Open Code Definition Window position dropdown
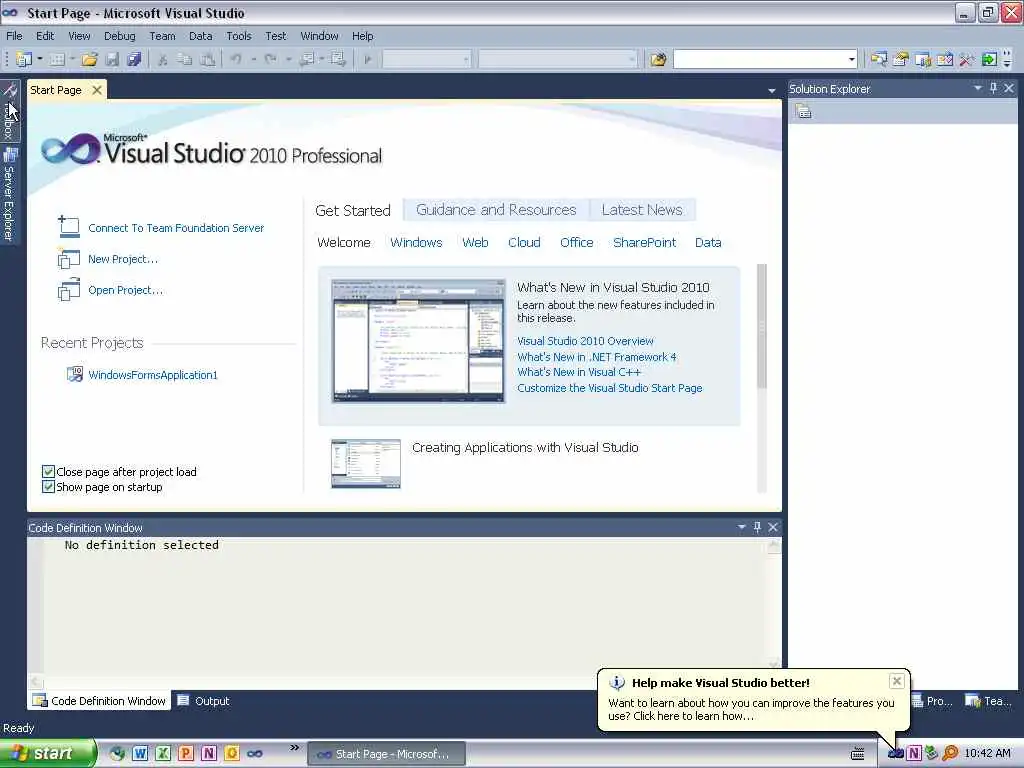 tap(742, 527)
